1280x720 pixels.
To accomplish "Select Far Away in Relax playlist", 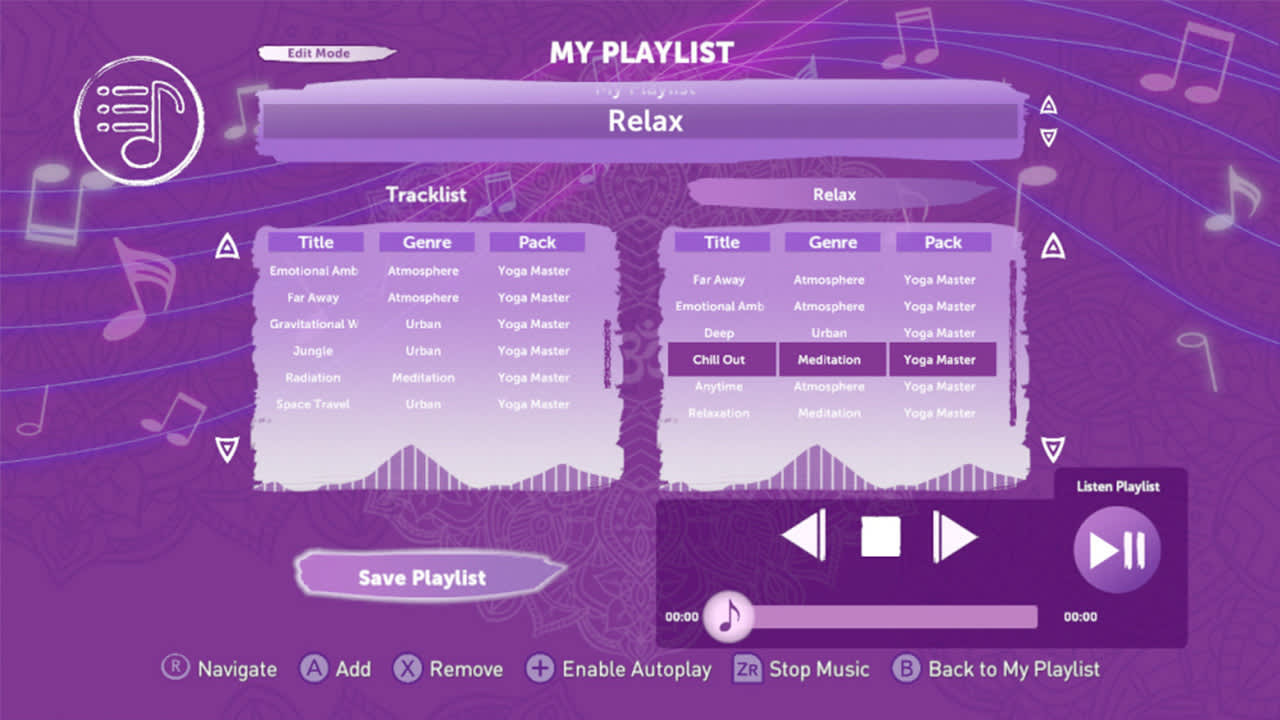I will 719,280.
